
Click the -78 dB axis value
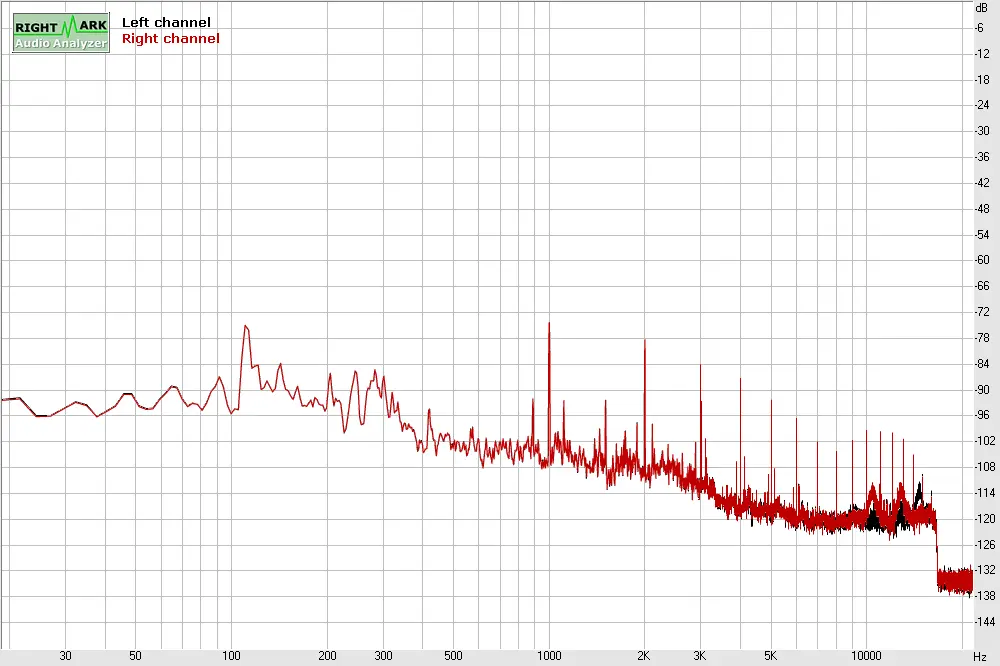(982, 337)
